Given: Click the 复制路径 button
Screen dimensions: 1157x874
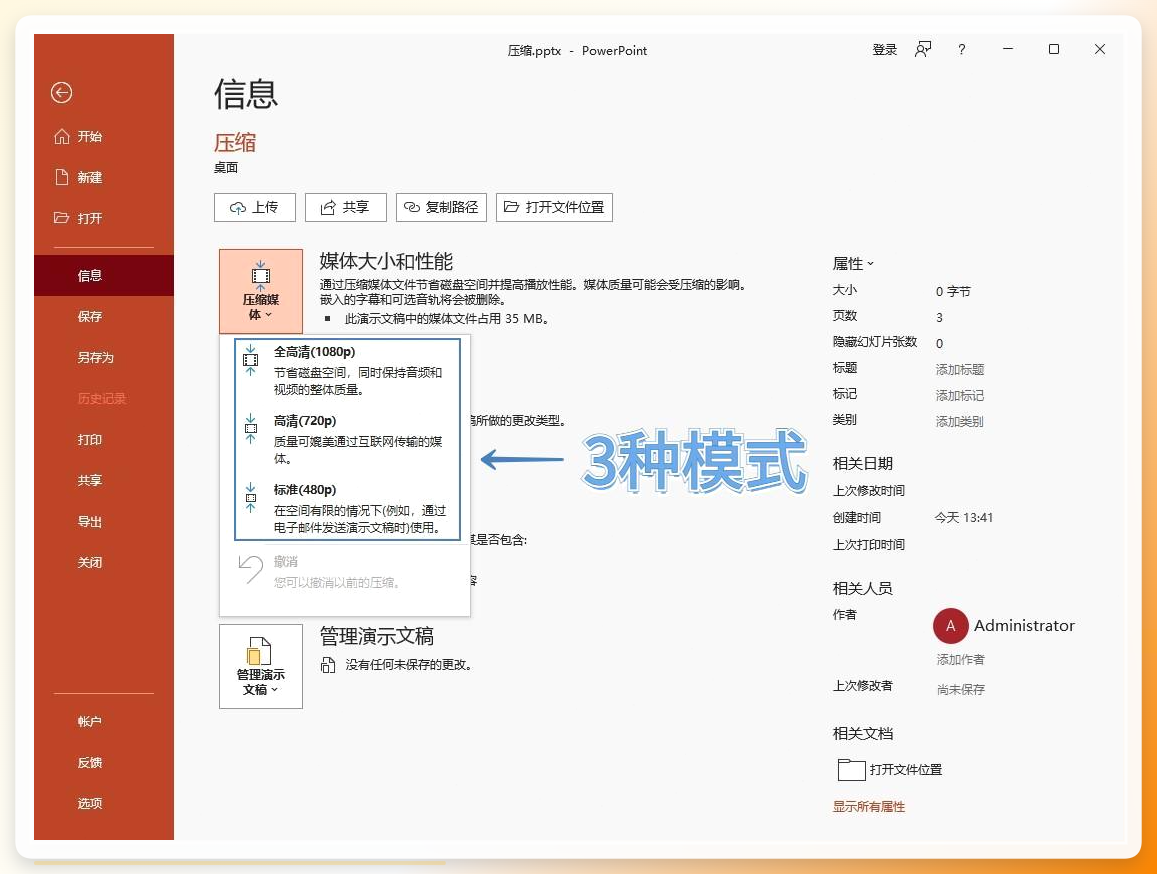Looking at the screenshot, I should (442, 207).
